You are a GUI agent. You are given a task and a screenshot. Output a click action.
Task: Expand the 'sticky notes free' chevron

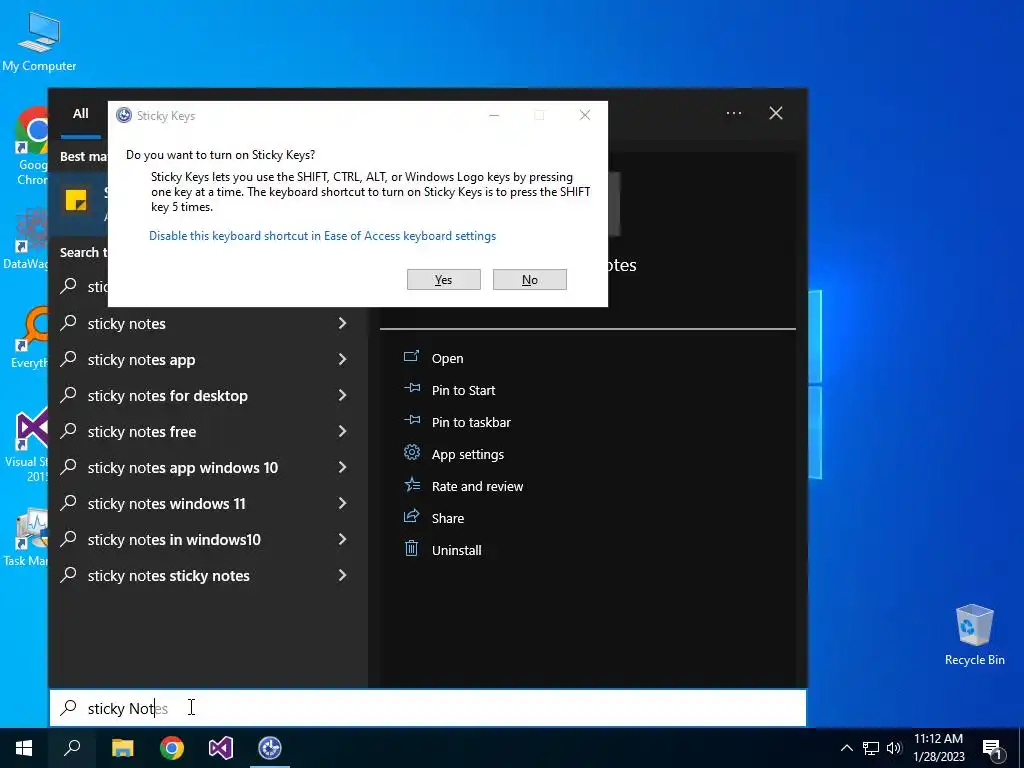342,431
